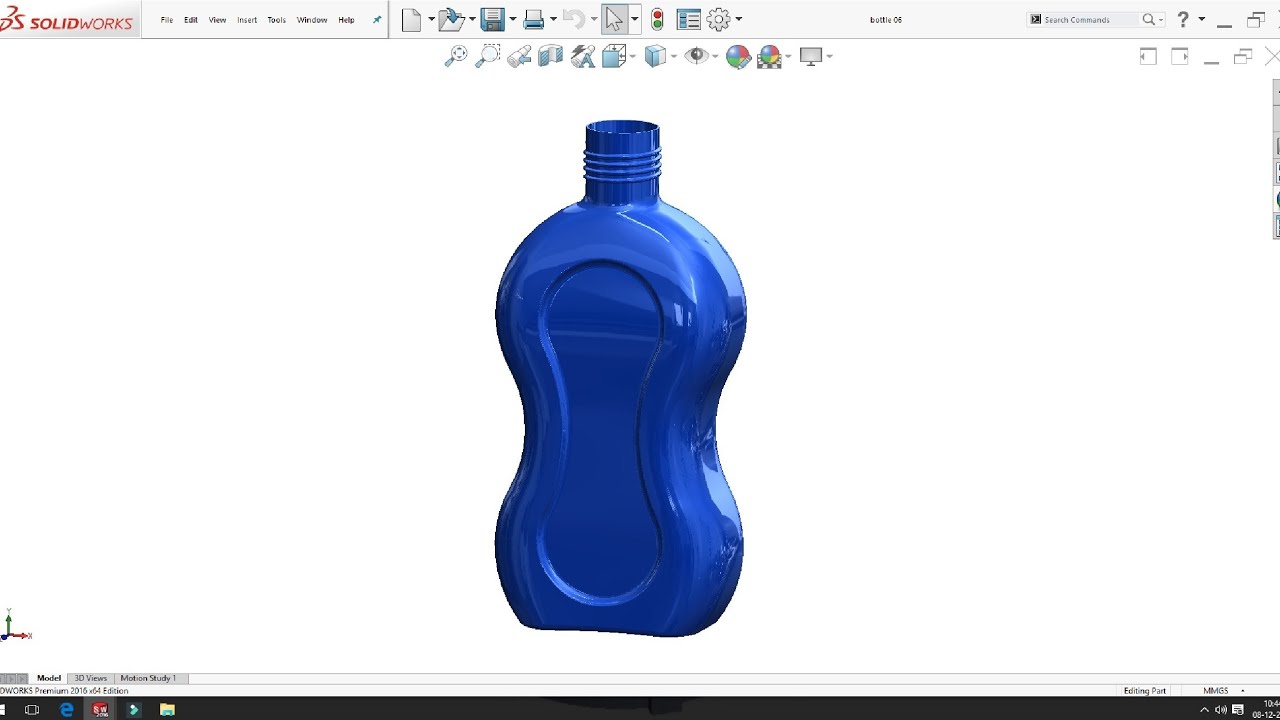The image size is (1280, 720).
Task: Launch Edge browser from taskbar
Action: (x=66, y=709)
